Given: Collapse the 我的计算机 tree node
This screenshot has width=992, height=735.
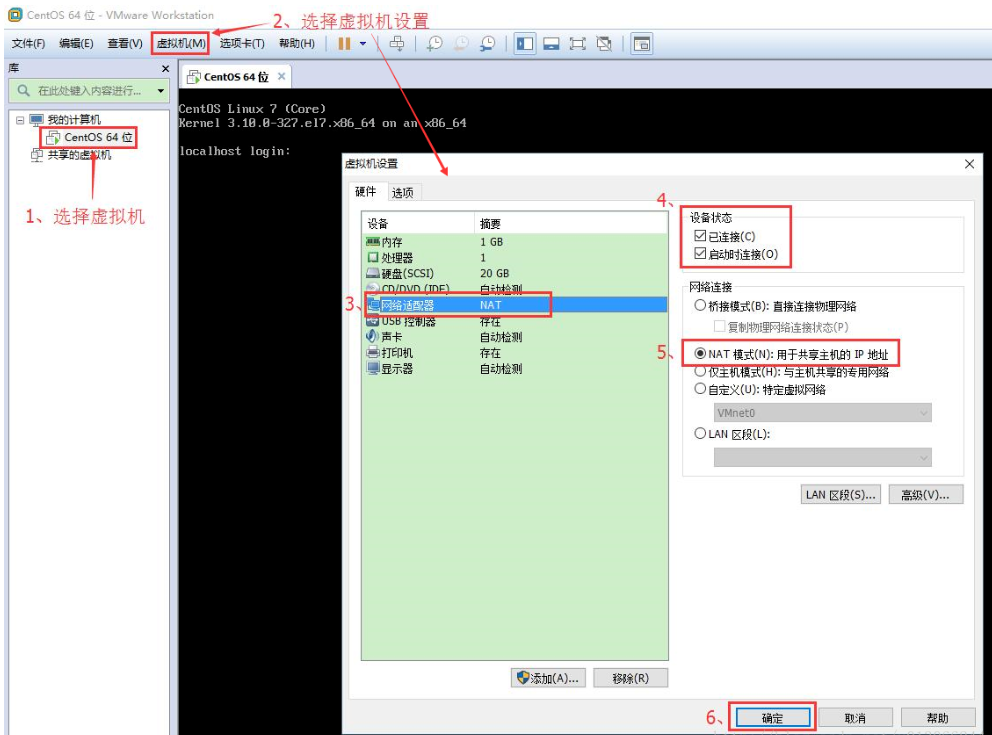Looking at the screenshot, I should 19,120.
